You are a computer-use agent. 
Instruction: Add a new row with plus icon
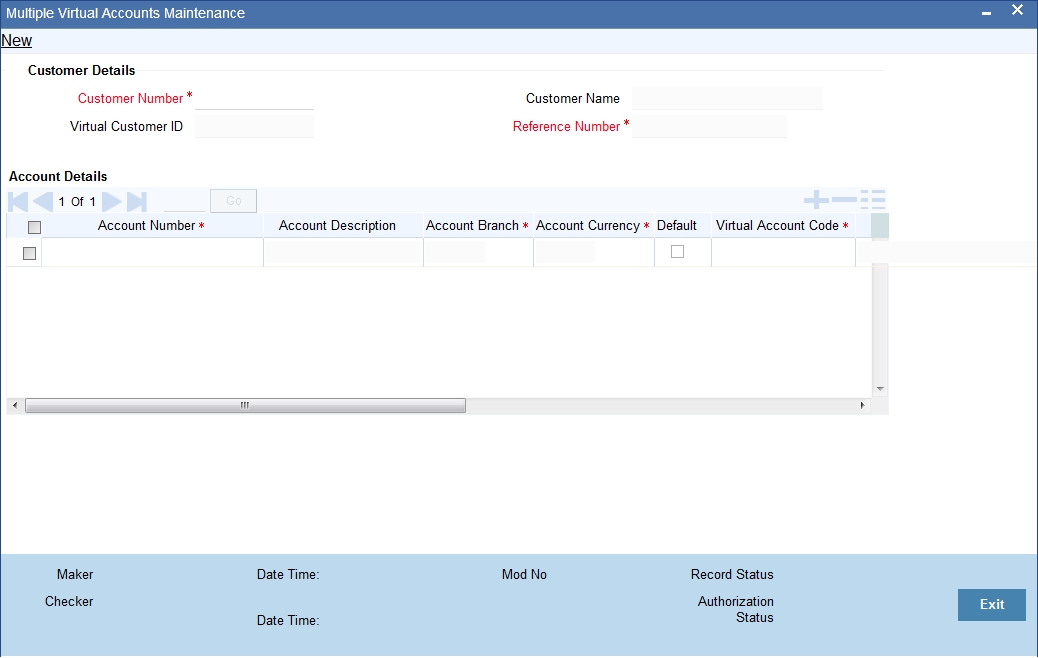point(816,199)
